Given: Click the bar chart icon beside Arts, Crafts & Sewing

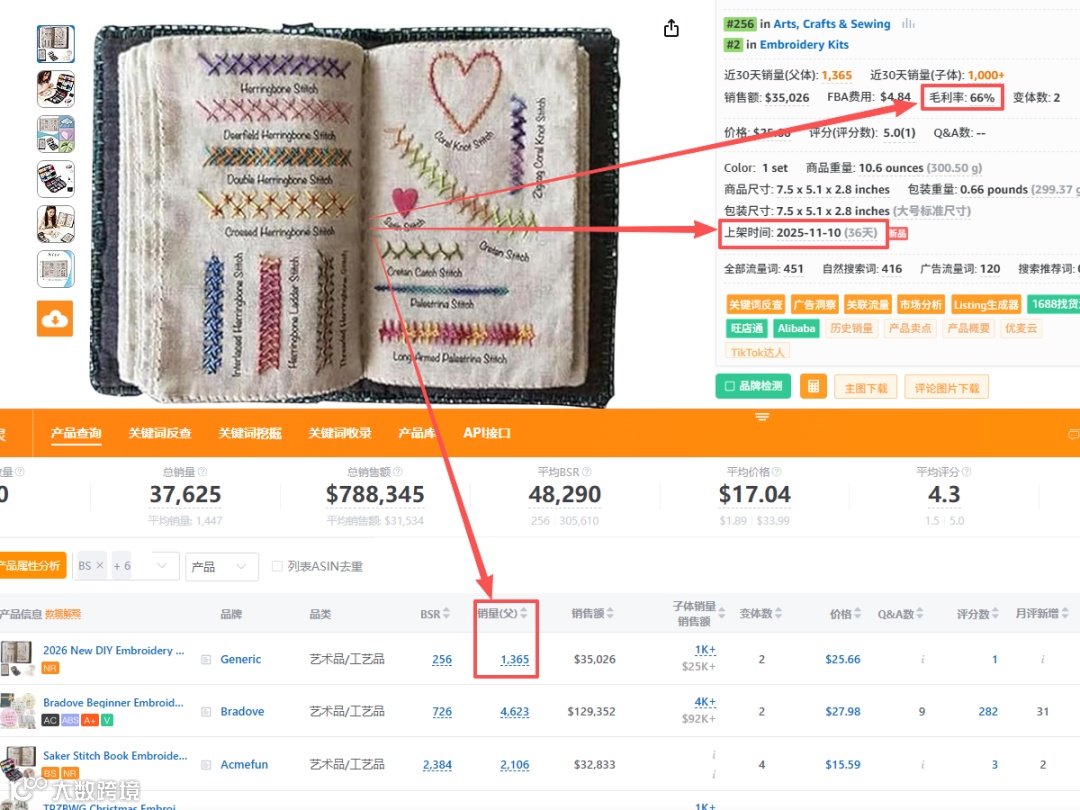Looking at the screenshot, I should [908, 23].
